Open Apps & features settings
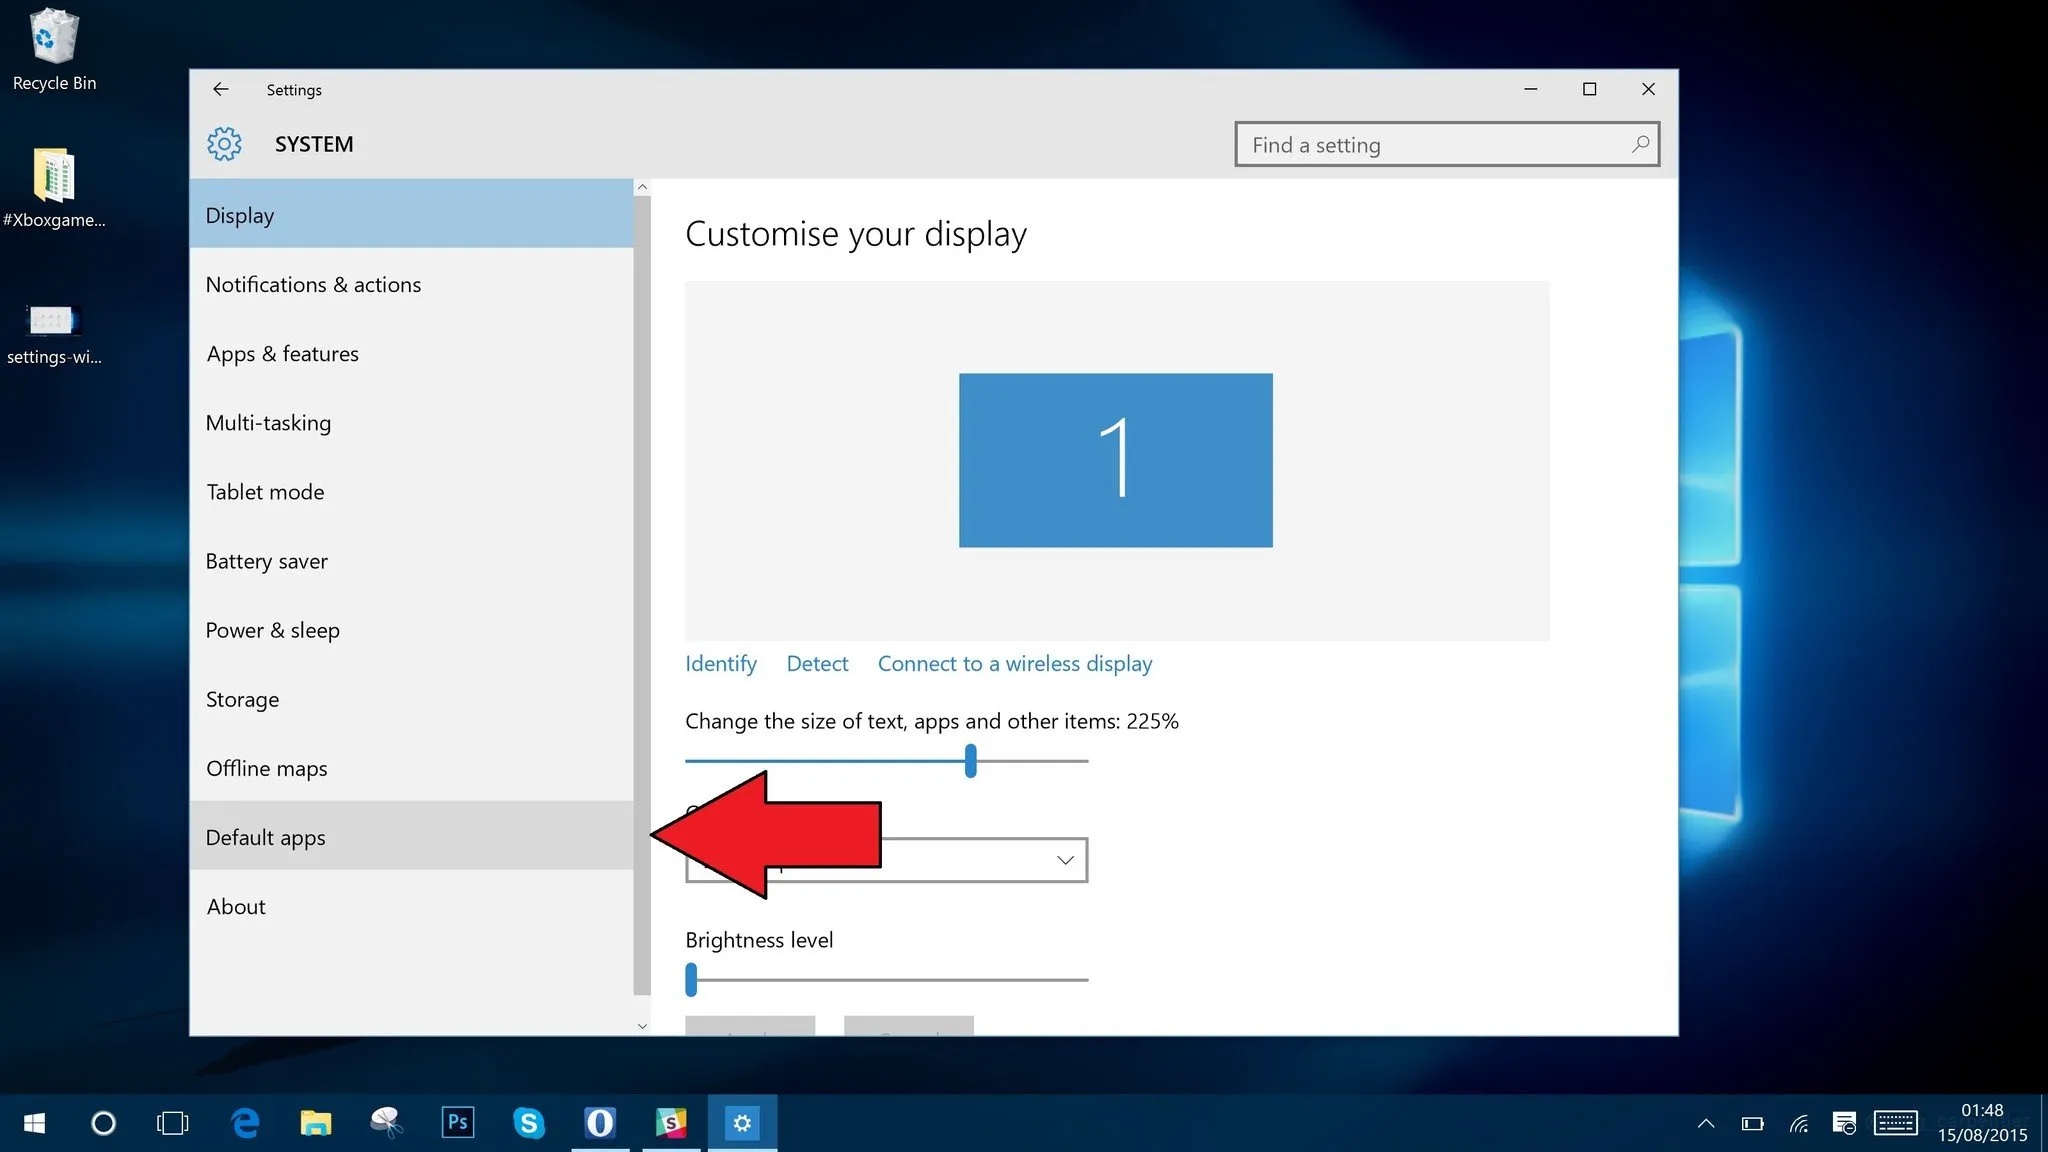The height and width of the screenshot is (1152, 2048). coord(281,353)
